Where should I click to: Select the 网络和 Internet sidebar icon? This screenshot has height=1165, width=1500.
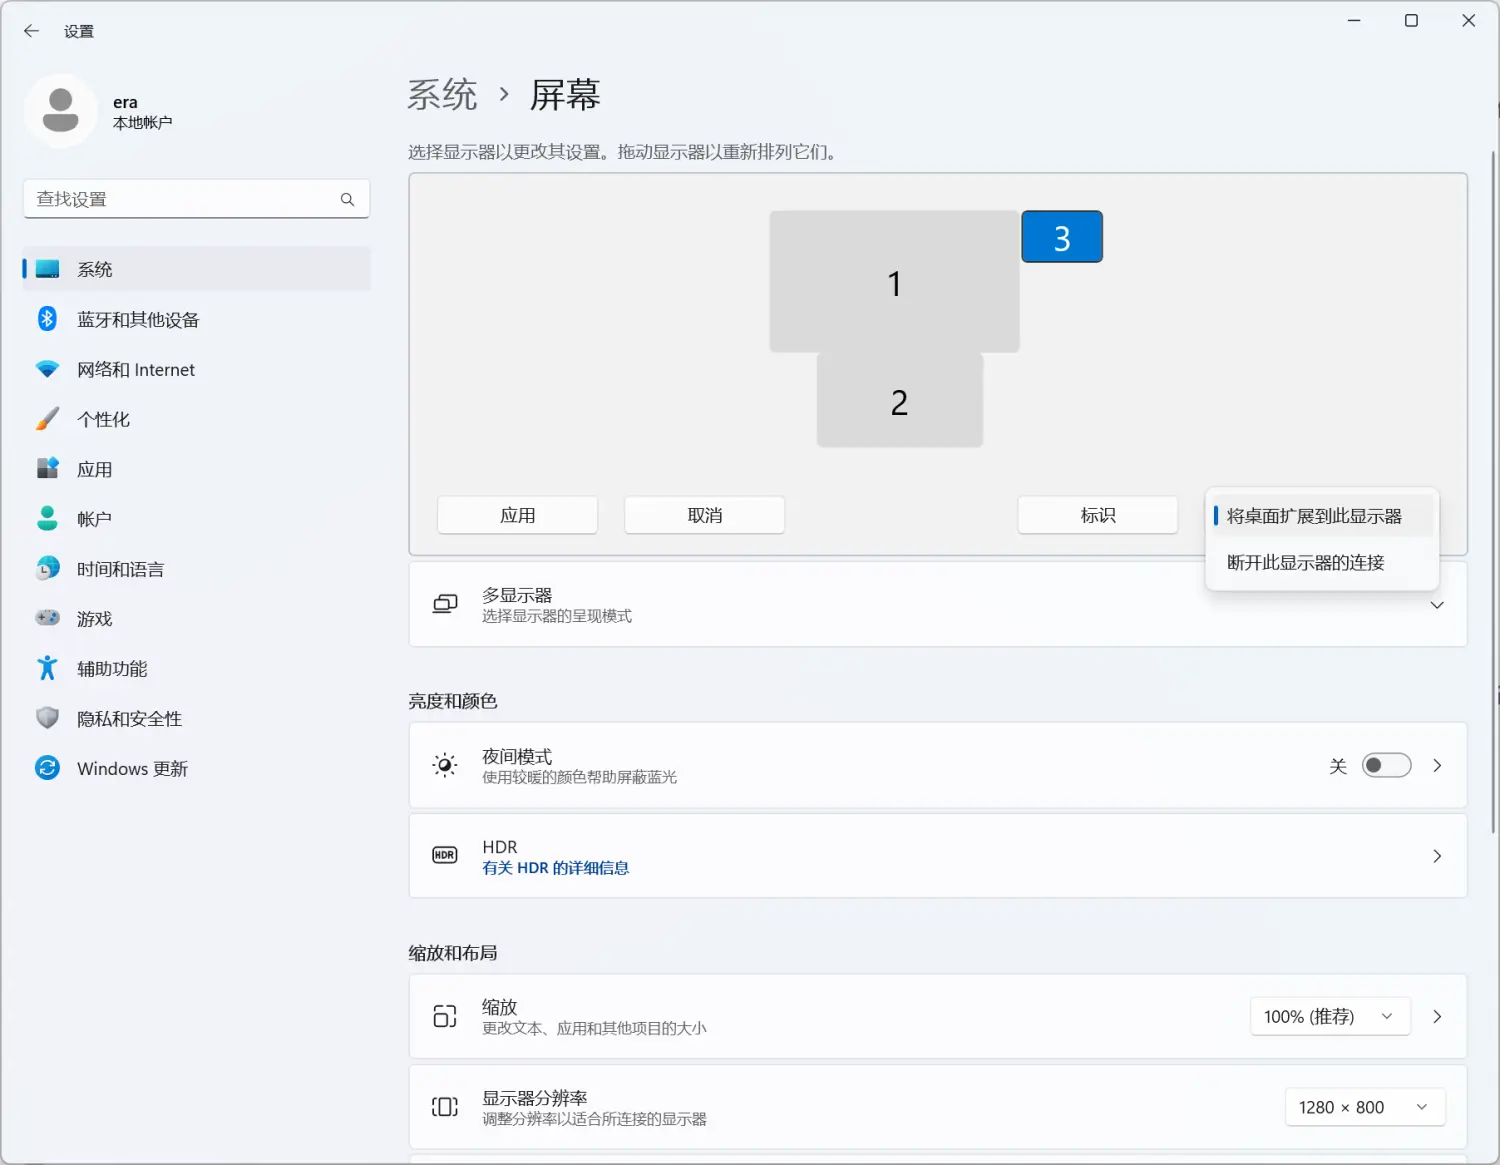tap(47, 369)
